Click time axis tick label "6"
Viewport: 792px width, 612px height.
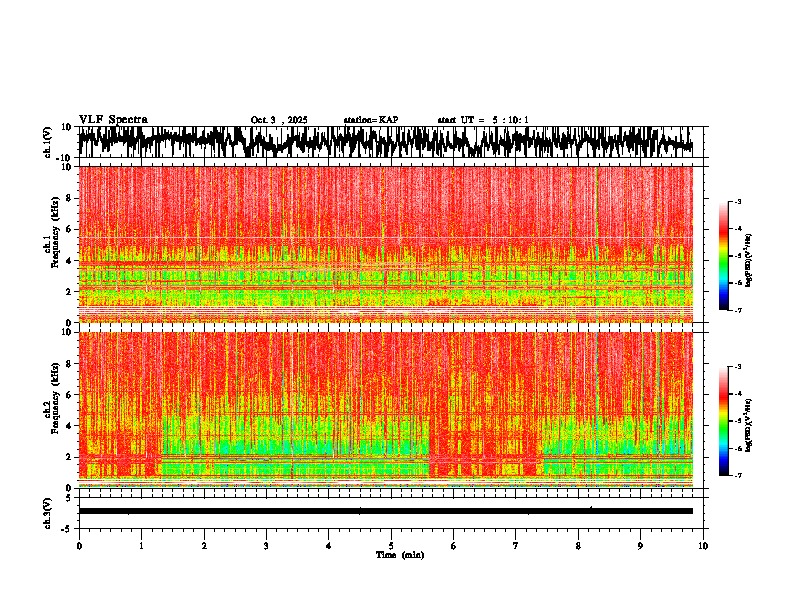pos(453,545)
